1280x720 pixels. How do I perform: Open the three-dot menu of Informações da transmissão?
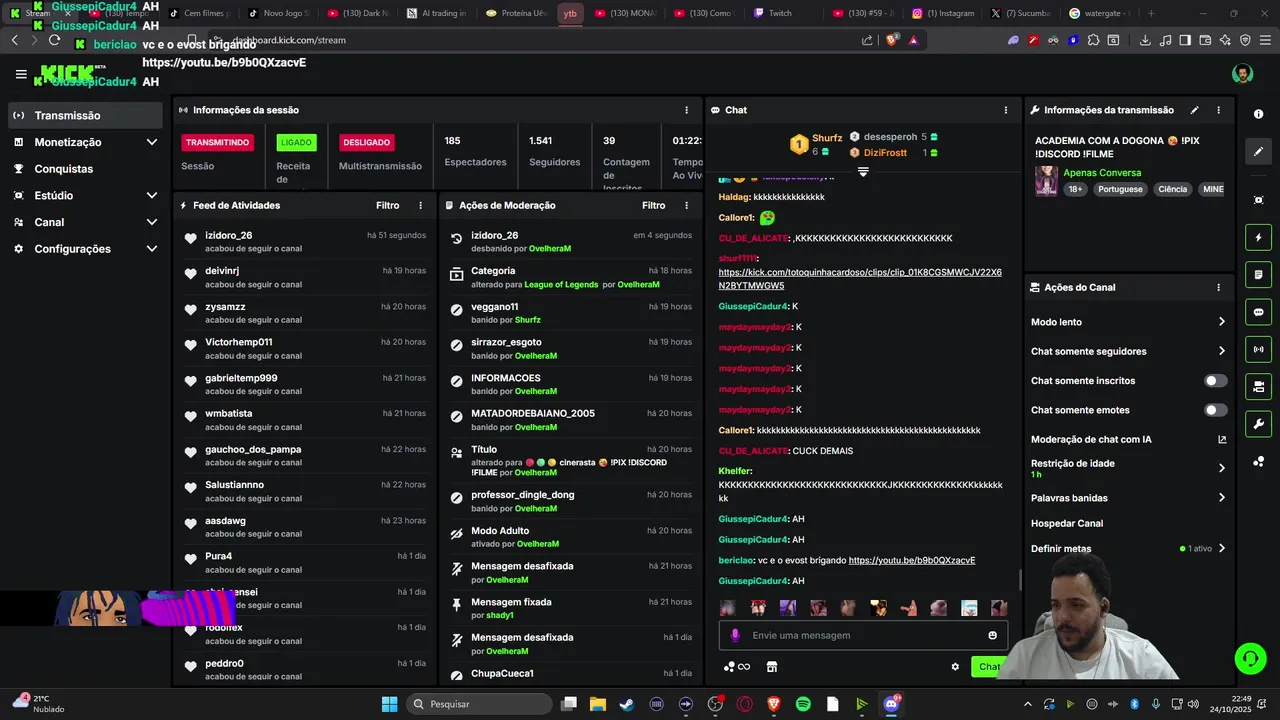1218,110
